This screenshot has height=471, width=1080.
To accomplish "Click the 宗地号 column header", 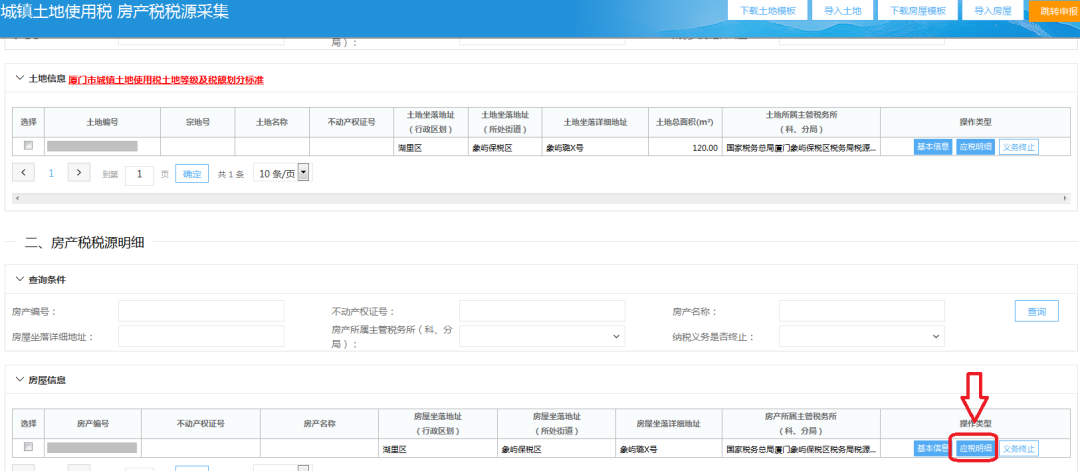I will tap(198, 122).
